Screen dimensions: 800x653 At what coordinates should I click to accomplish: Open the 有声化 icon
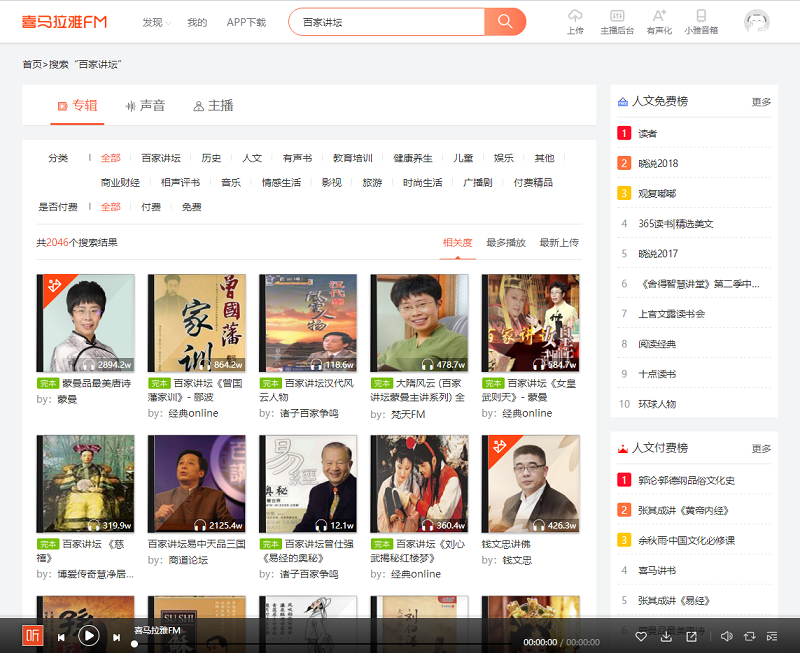click(x=659, y=22)
